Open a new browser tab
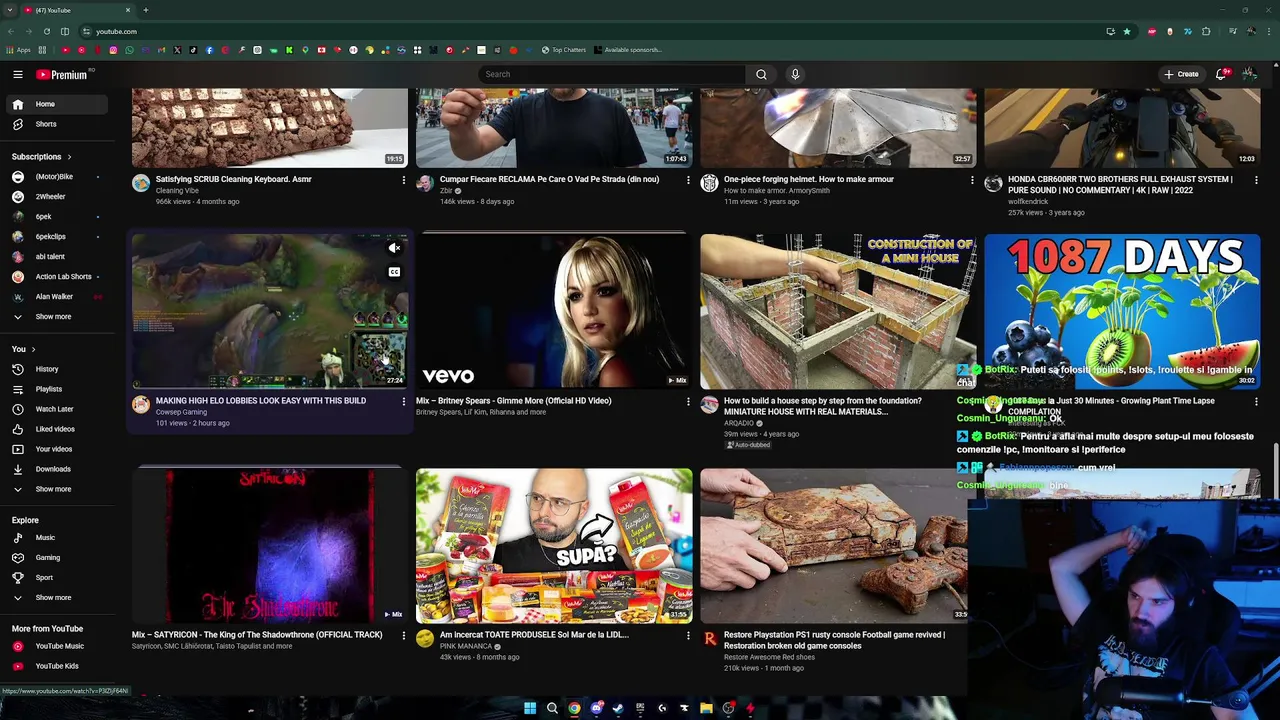 pos(146,10)
